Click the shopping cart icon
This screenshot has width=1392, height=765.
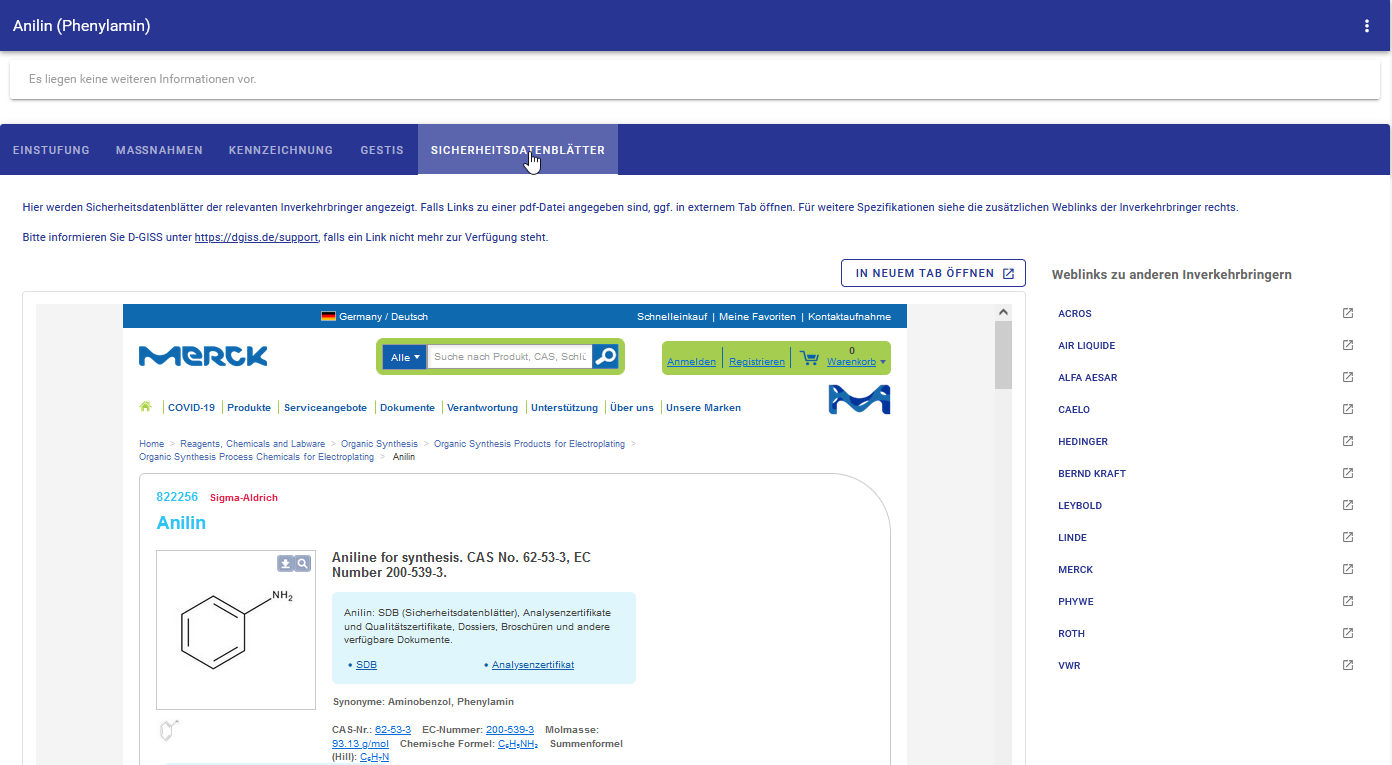[x=810, y=358]
